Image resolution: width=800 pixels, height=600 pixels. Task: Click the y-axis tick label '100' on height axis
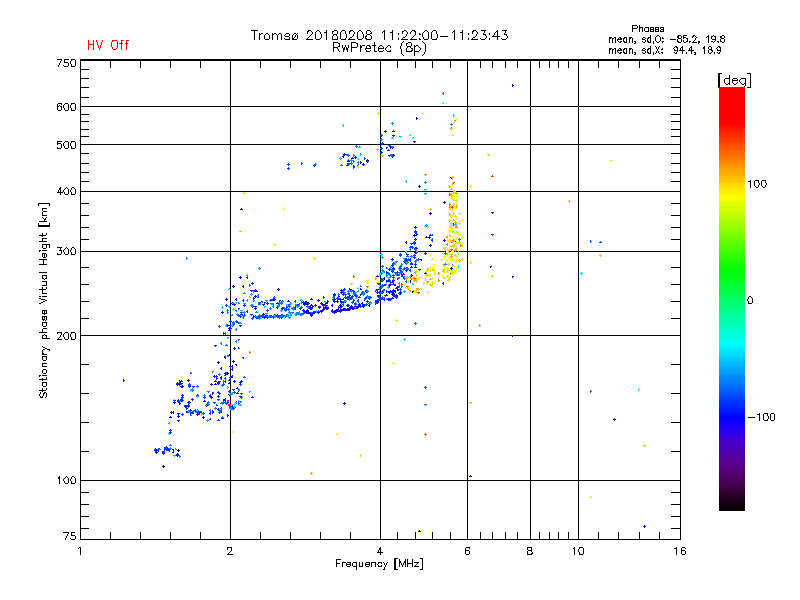[x=66, y=481]
